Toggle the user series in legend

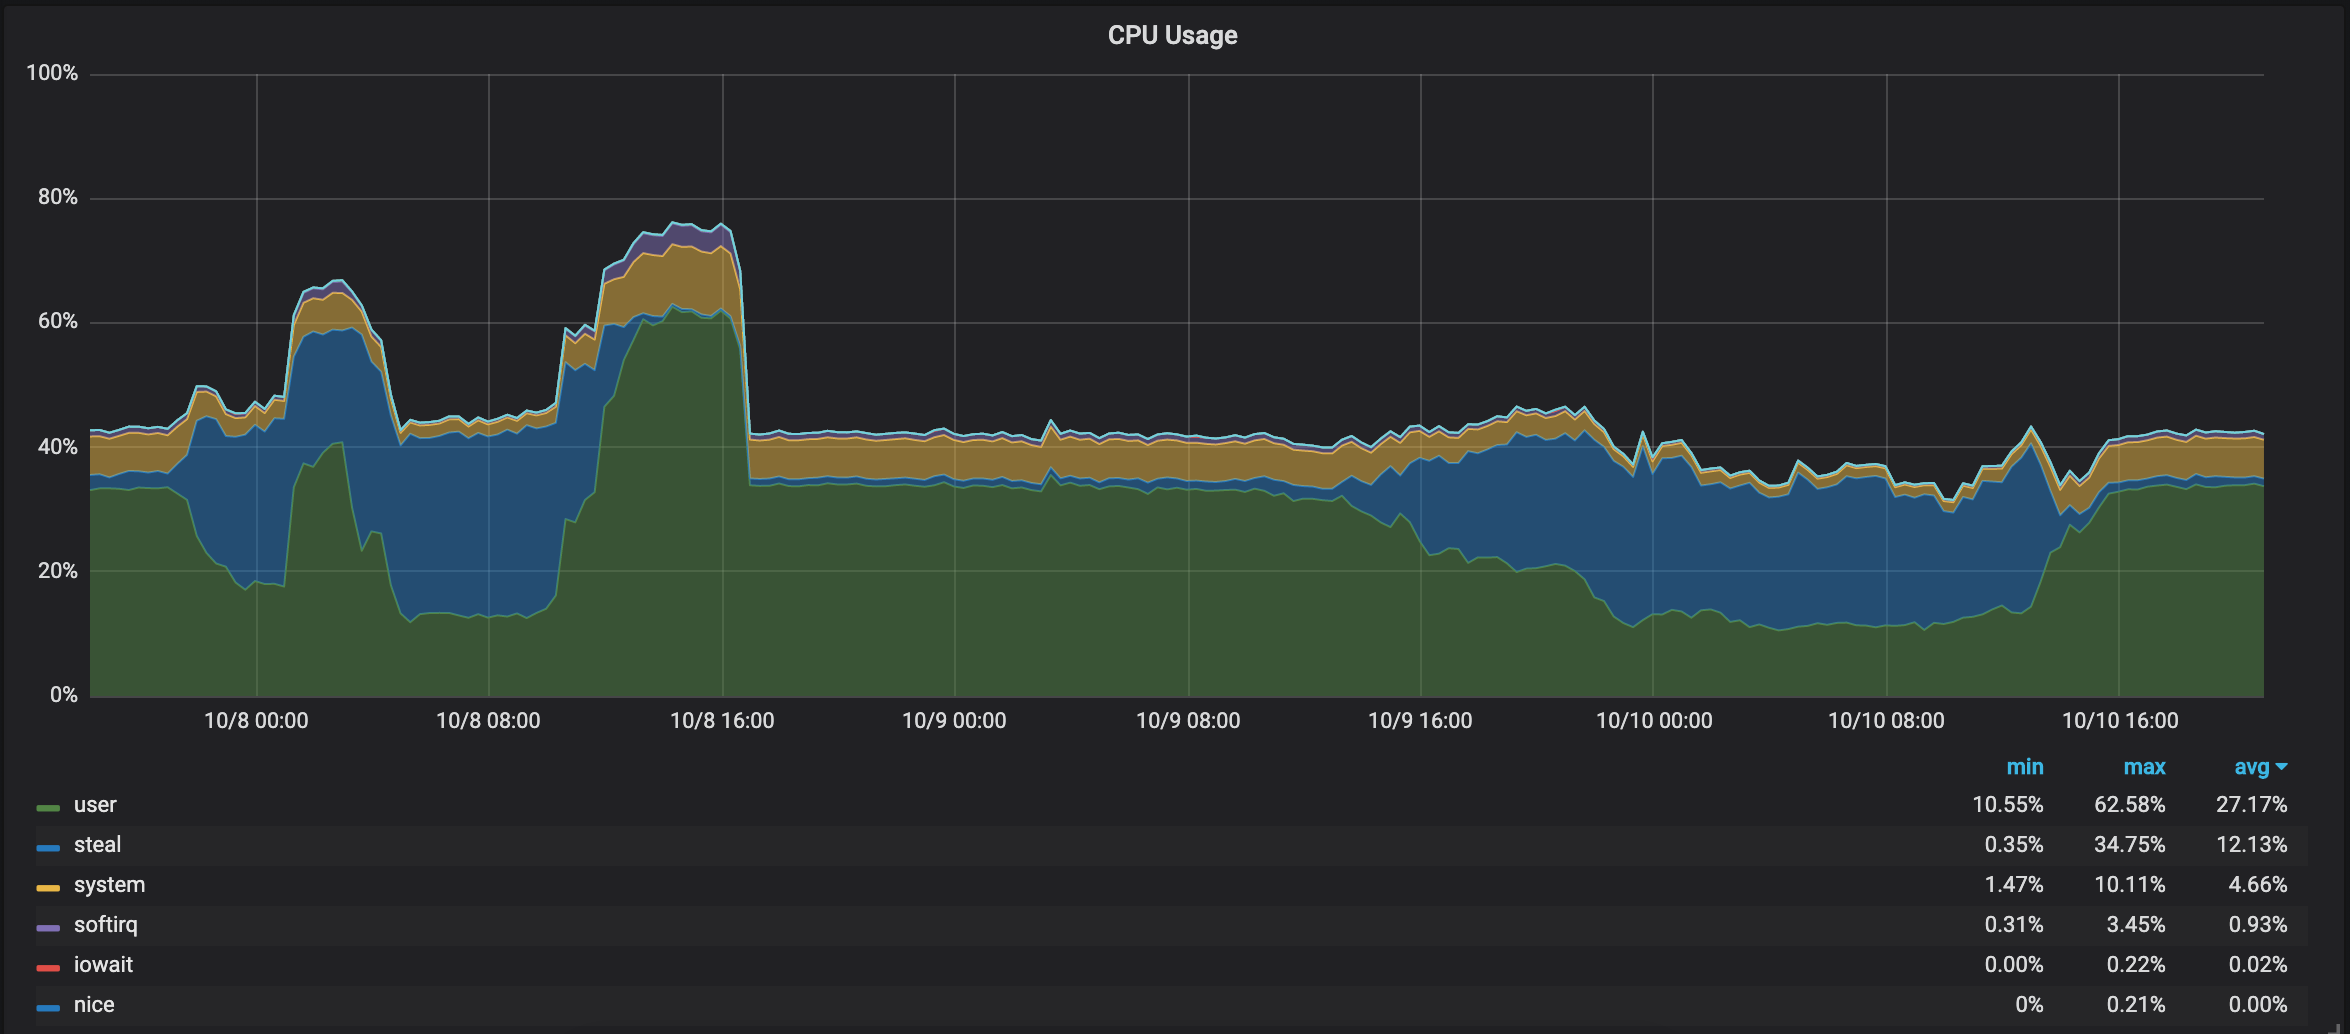(x=95, y=805)
